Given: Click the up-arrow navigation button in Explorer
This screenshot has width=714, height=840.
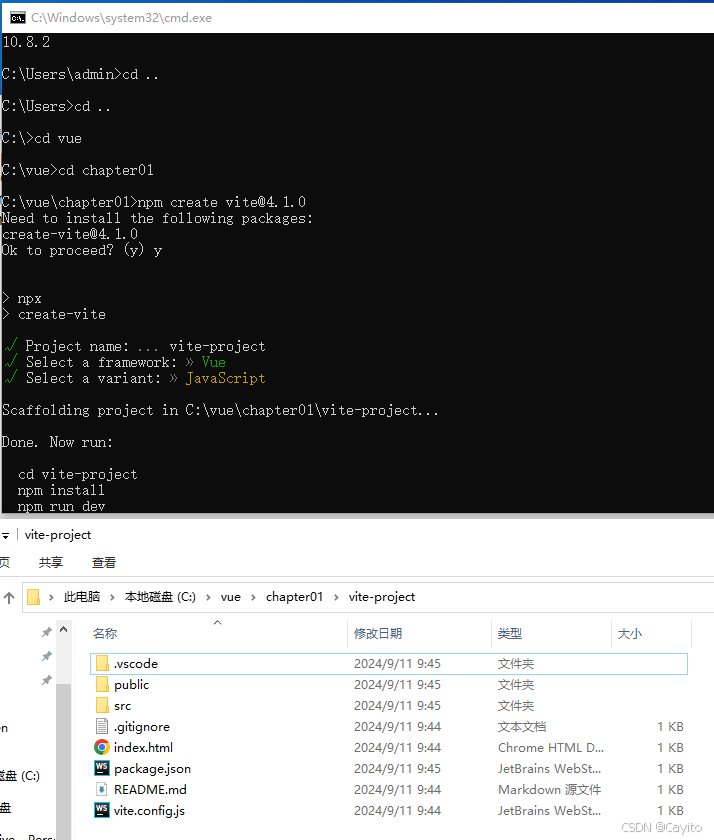Looking at the screenshot, I should [9, 597].
